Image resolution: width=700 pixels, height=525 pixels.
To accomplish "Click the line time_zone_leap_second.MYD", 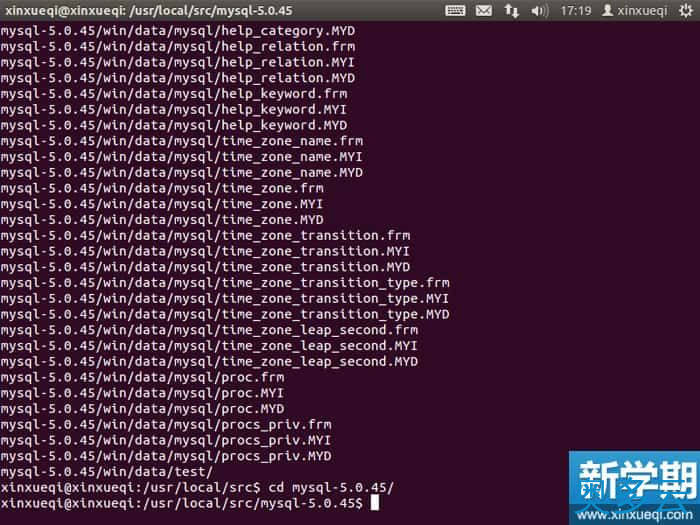I will (209, 362).
